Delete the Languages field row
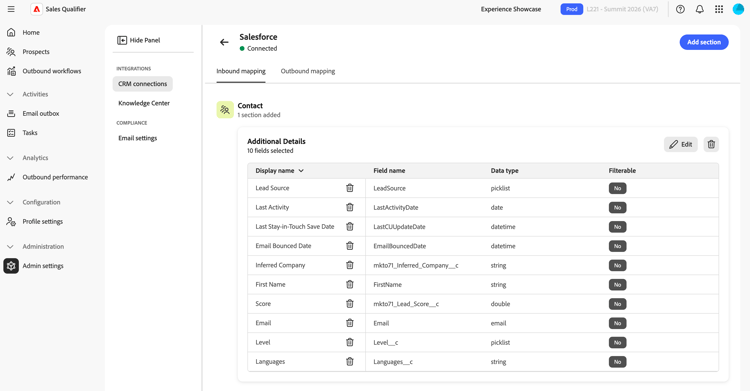 click(350, 362)
